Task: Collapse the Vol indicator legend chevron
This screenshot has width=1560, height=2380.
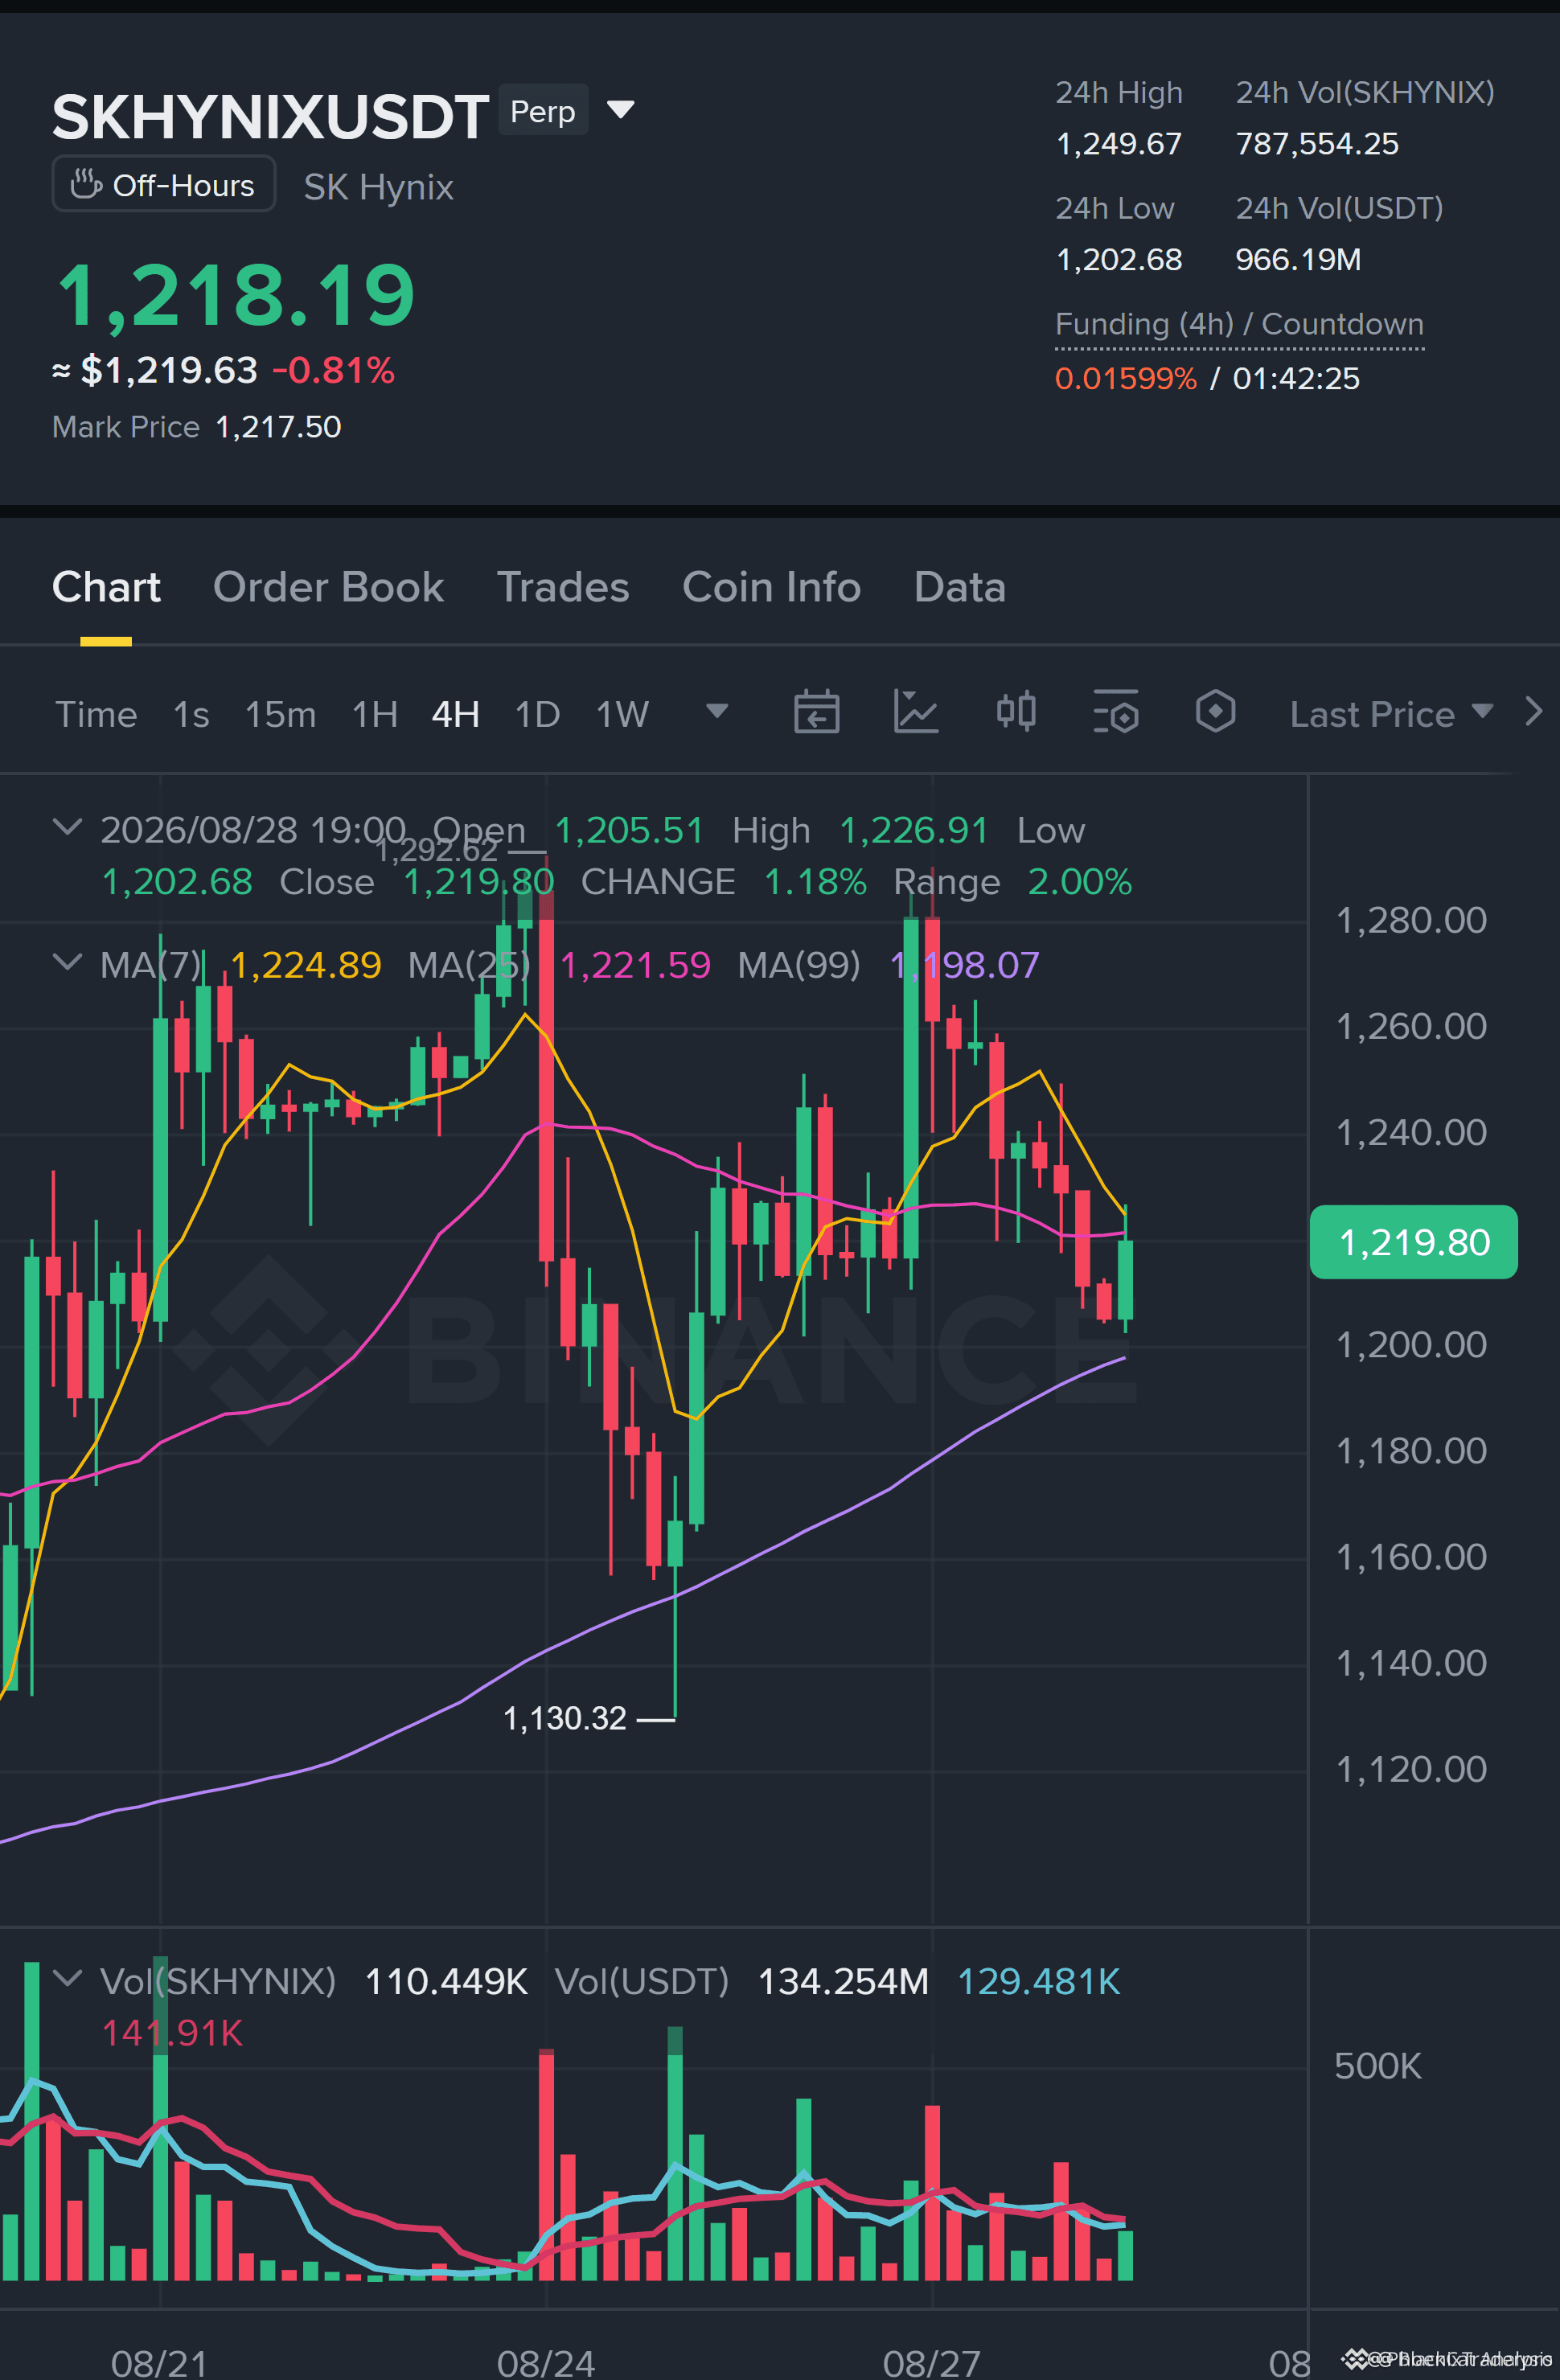Action: click(67, 1978)
